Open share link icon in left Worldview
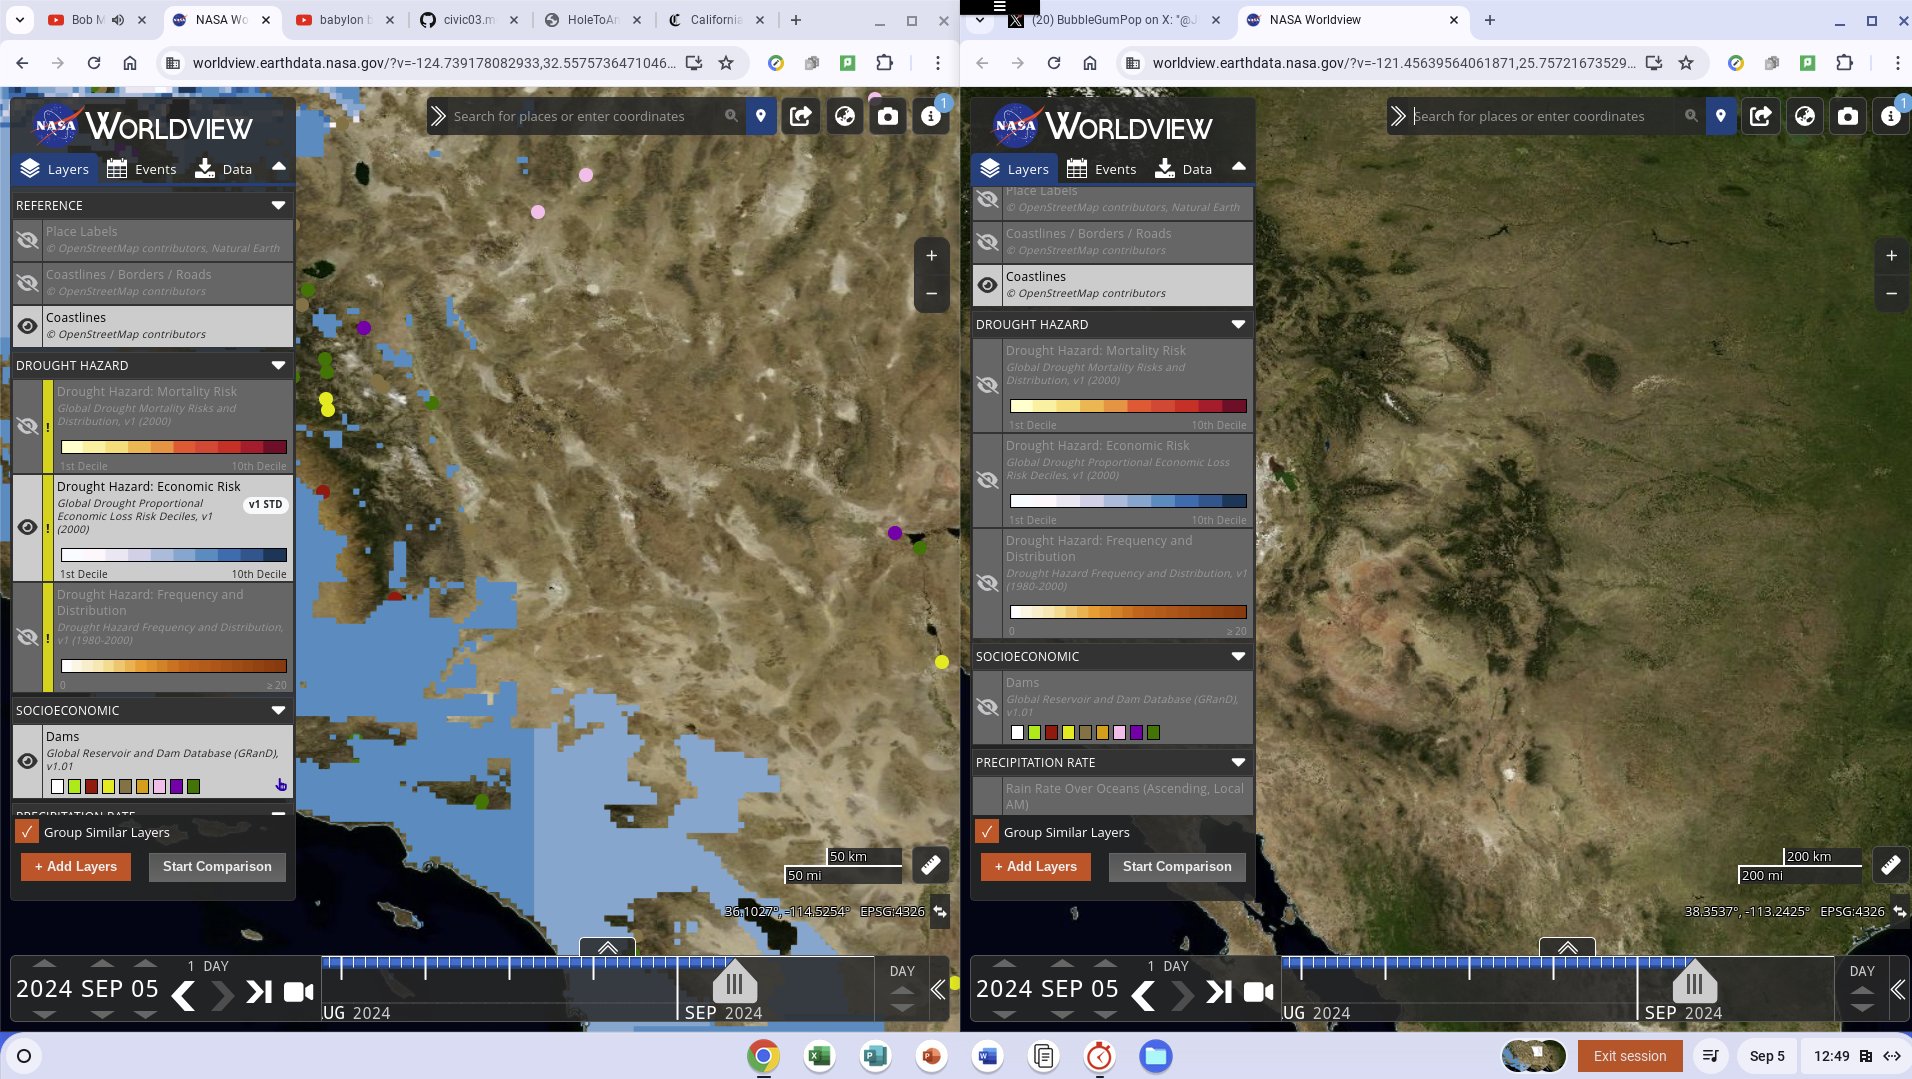 click(801, 116)
